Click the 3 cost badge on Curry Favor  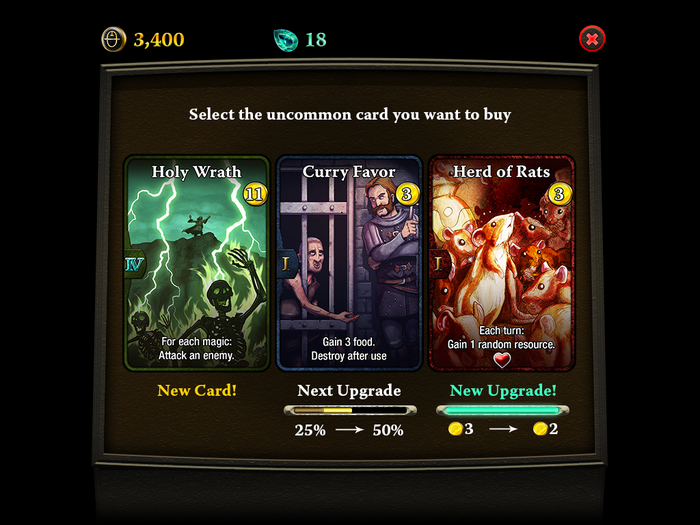407,194
